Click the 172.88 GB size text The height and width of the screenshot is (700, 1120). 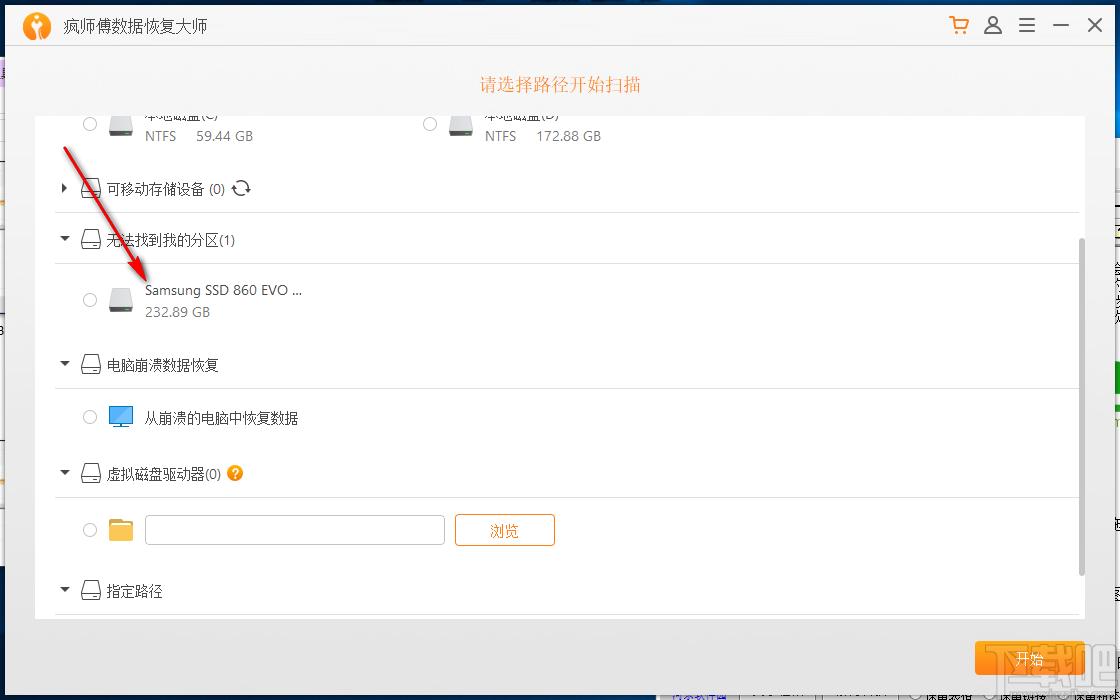(x=569, y=136)
